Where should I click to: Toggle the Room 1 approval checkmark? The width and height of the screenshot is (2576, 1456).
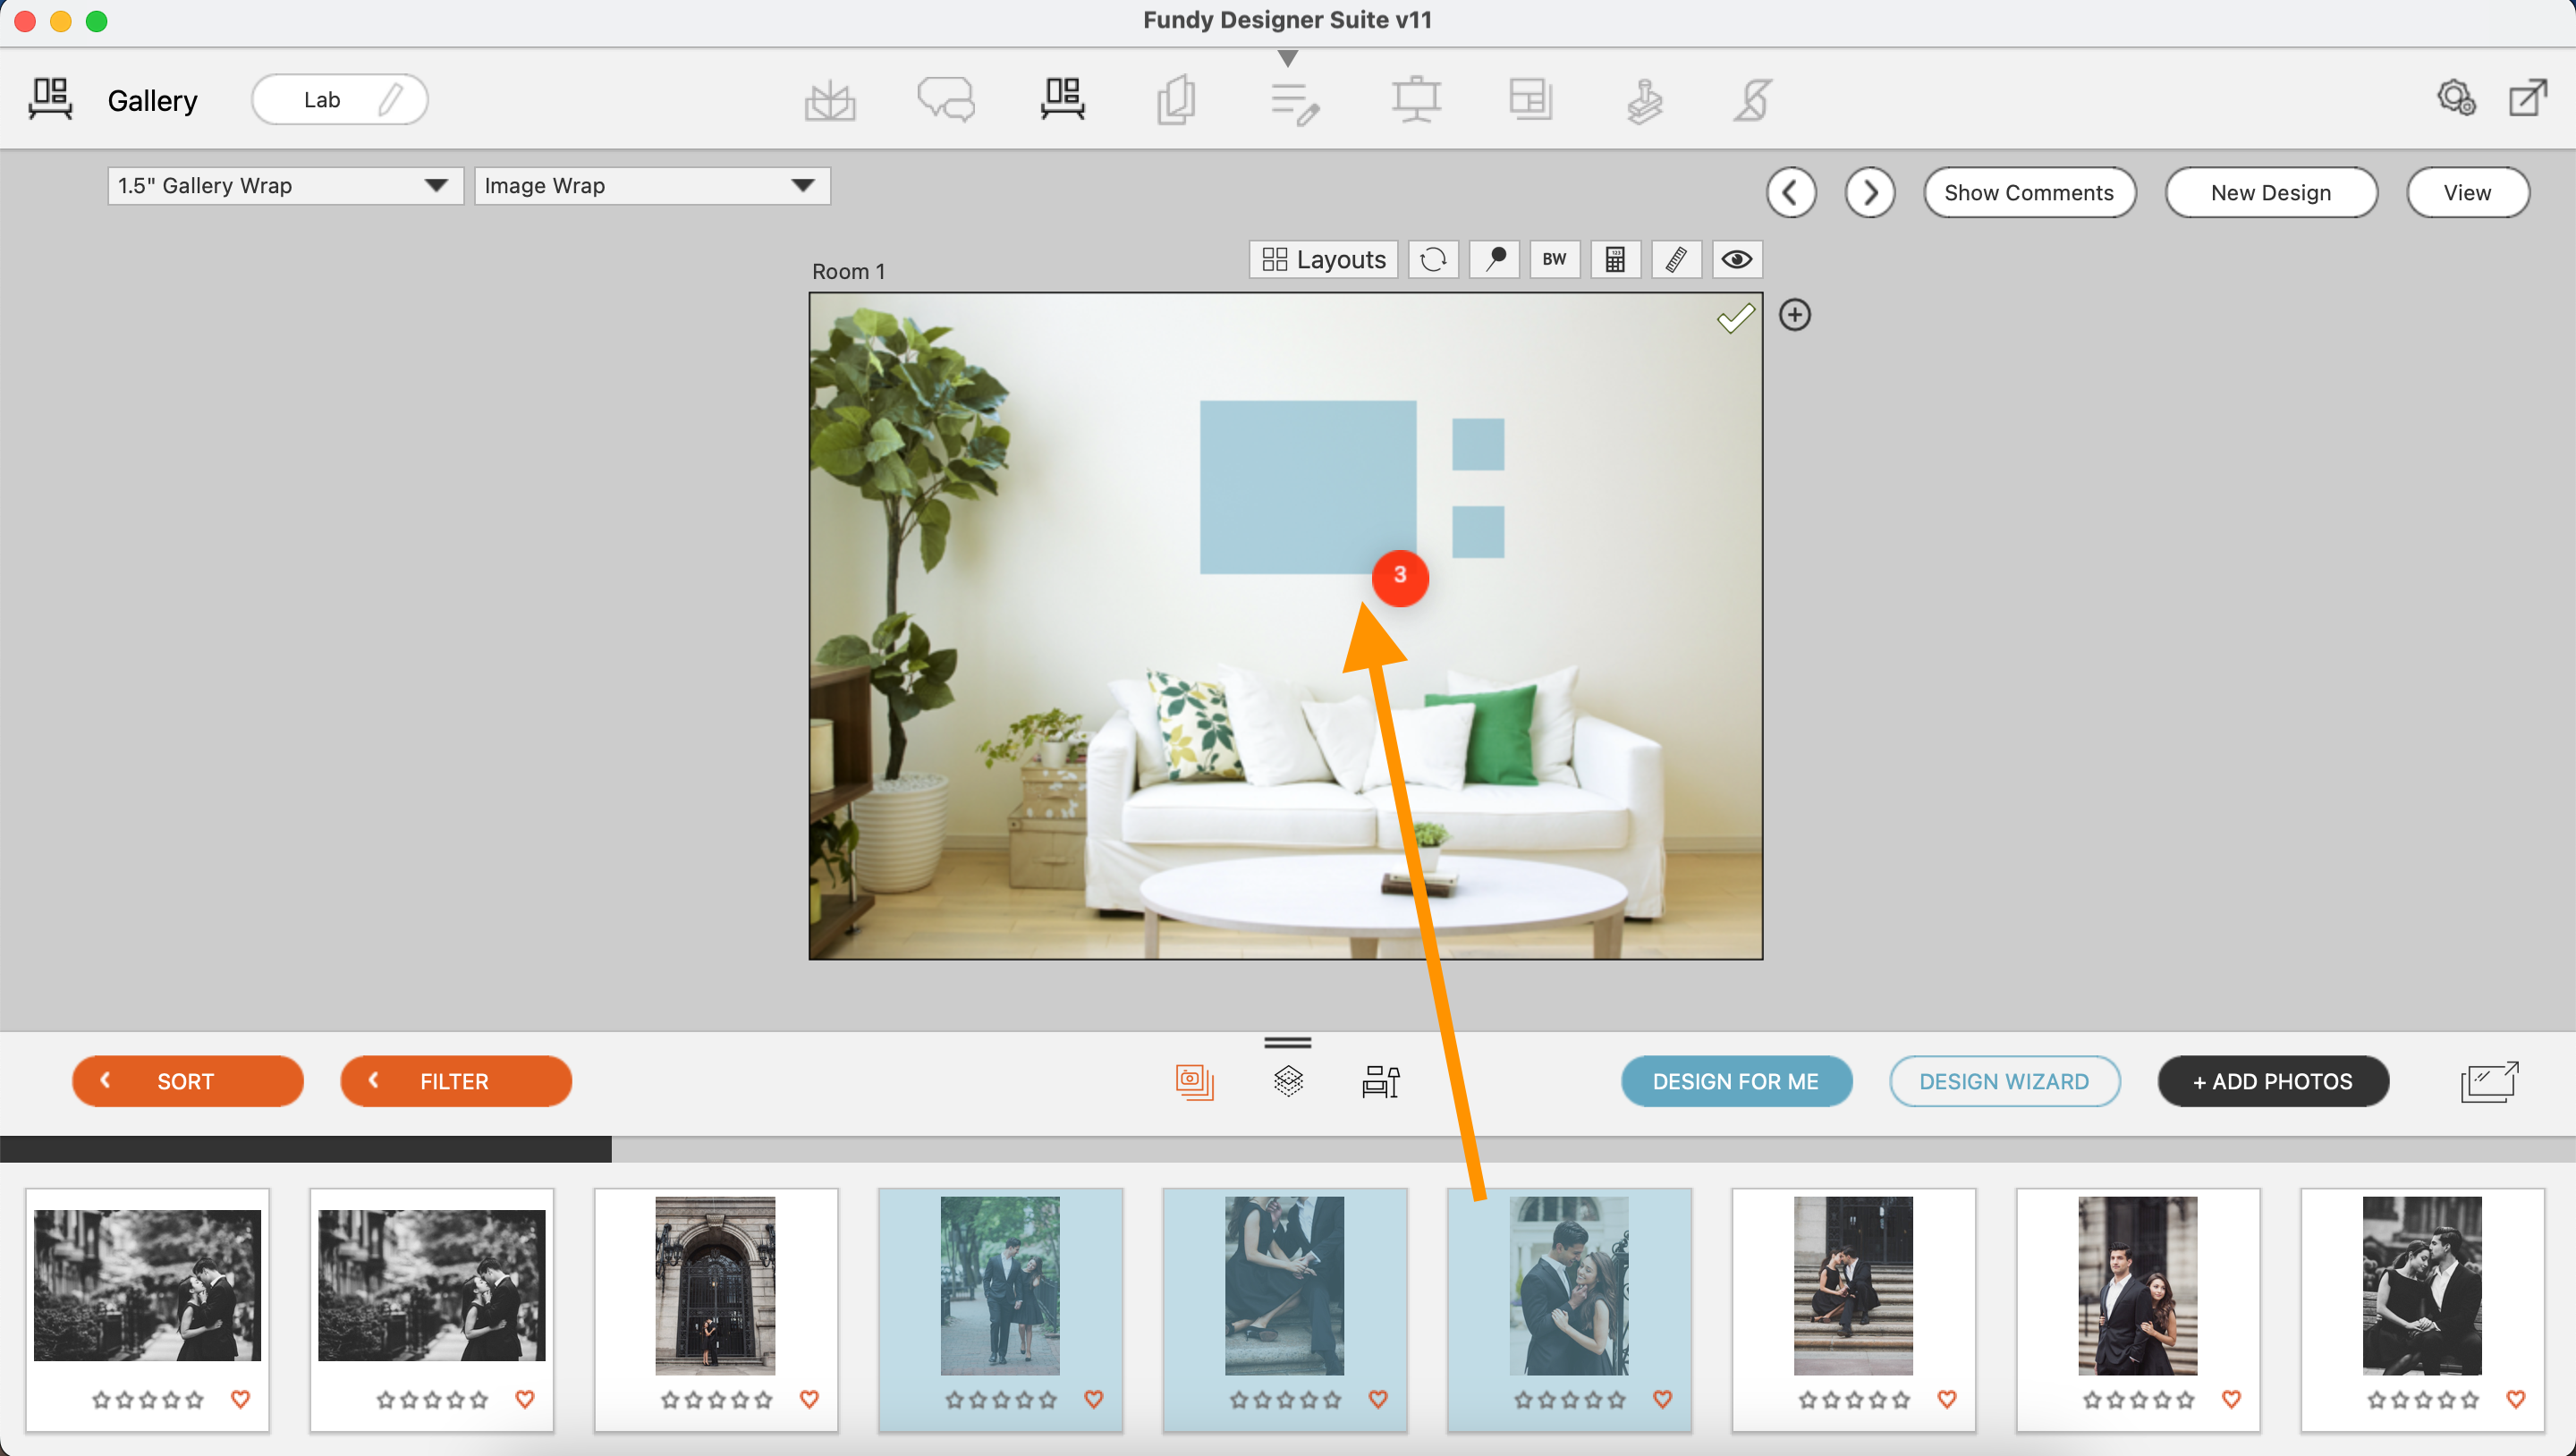coord(1735,318)
